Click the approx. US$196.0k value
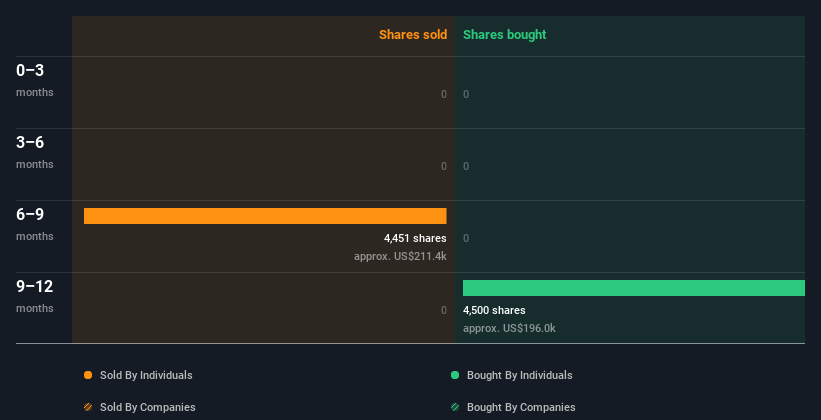Viewport: 821px width, 420px height. coord(509,328)
